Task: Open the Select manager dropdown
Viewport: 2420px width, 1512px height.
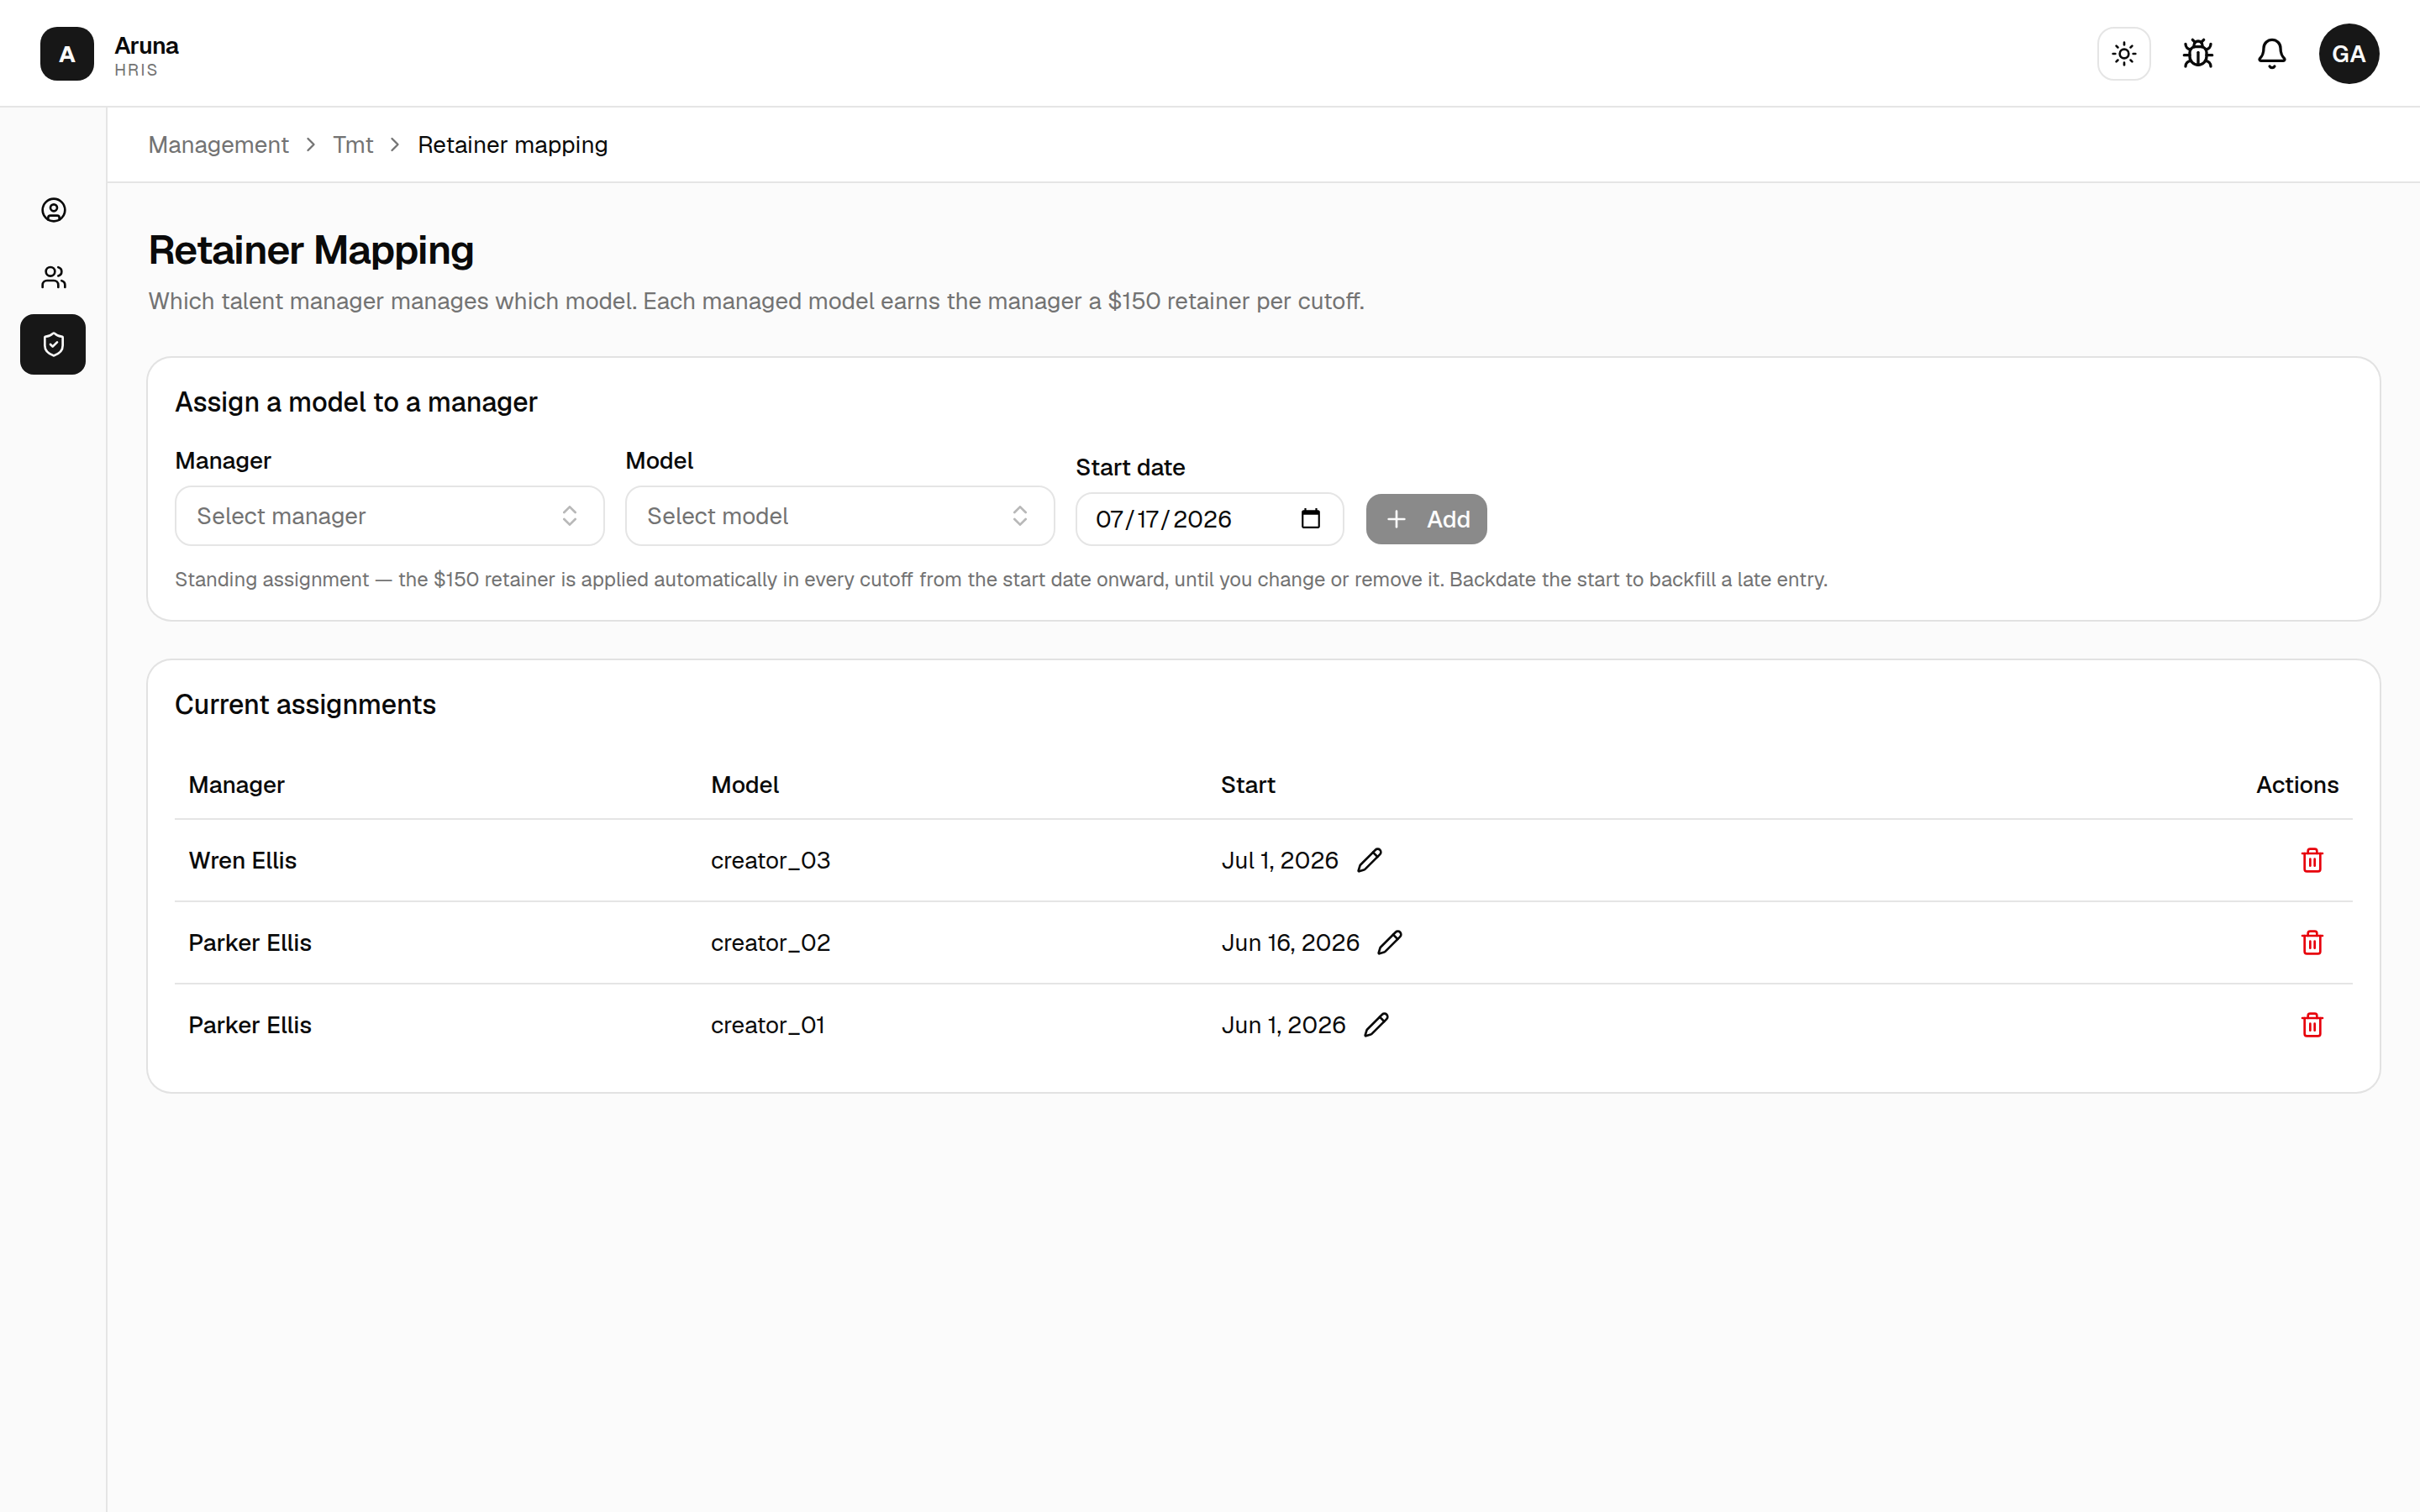Action: coord(390,516)
